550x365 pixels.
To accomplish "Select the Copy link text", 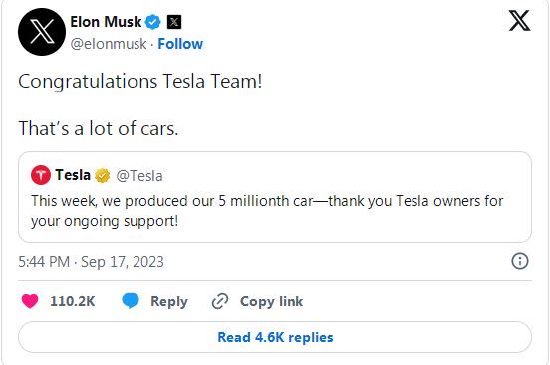I will tap(271, 302).
